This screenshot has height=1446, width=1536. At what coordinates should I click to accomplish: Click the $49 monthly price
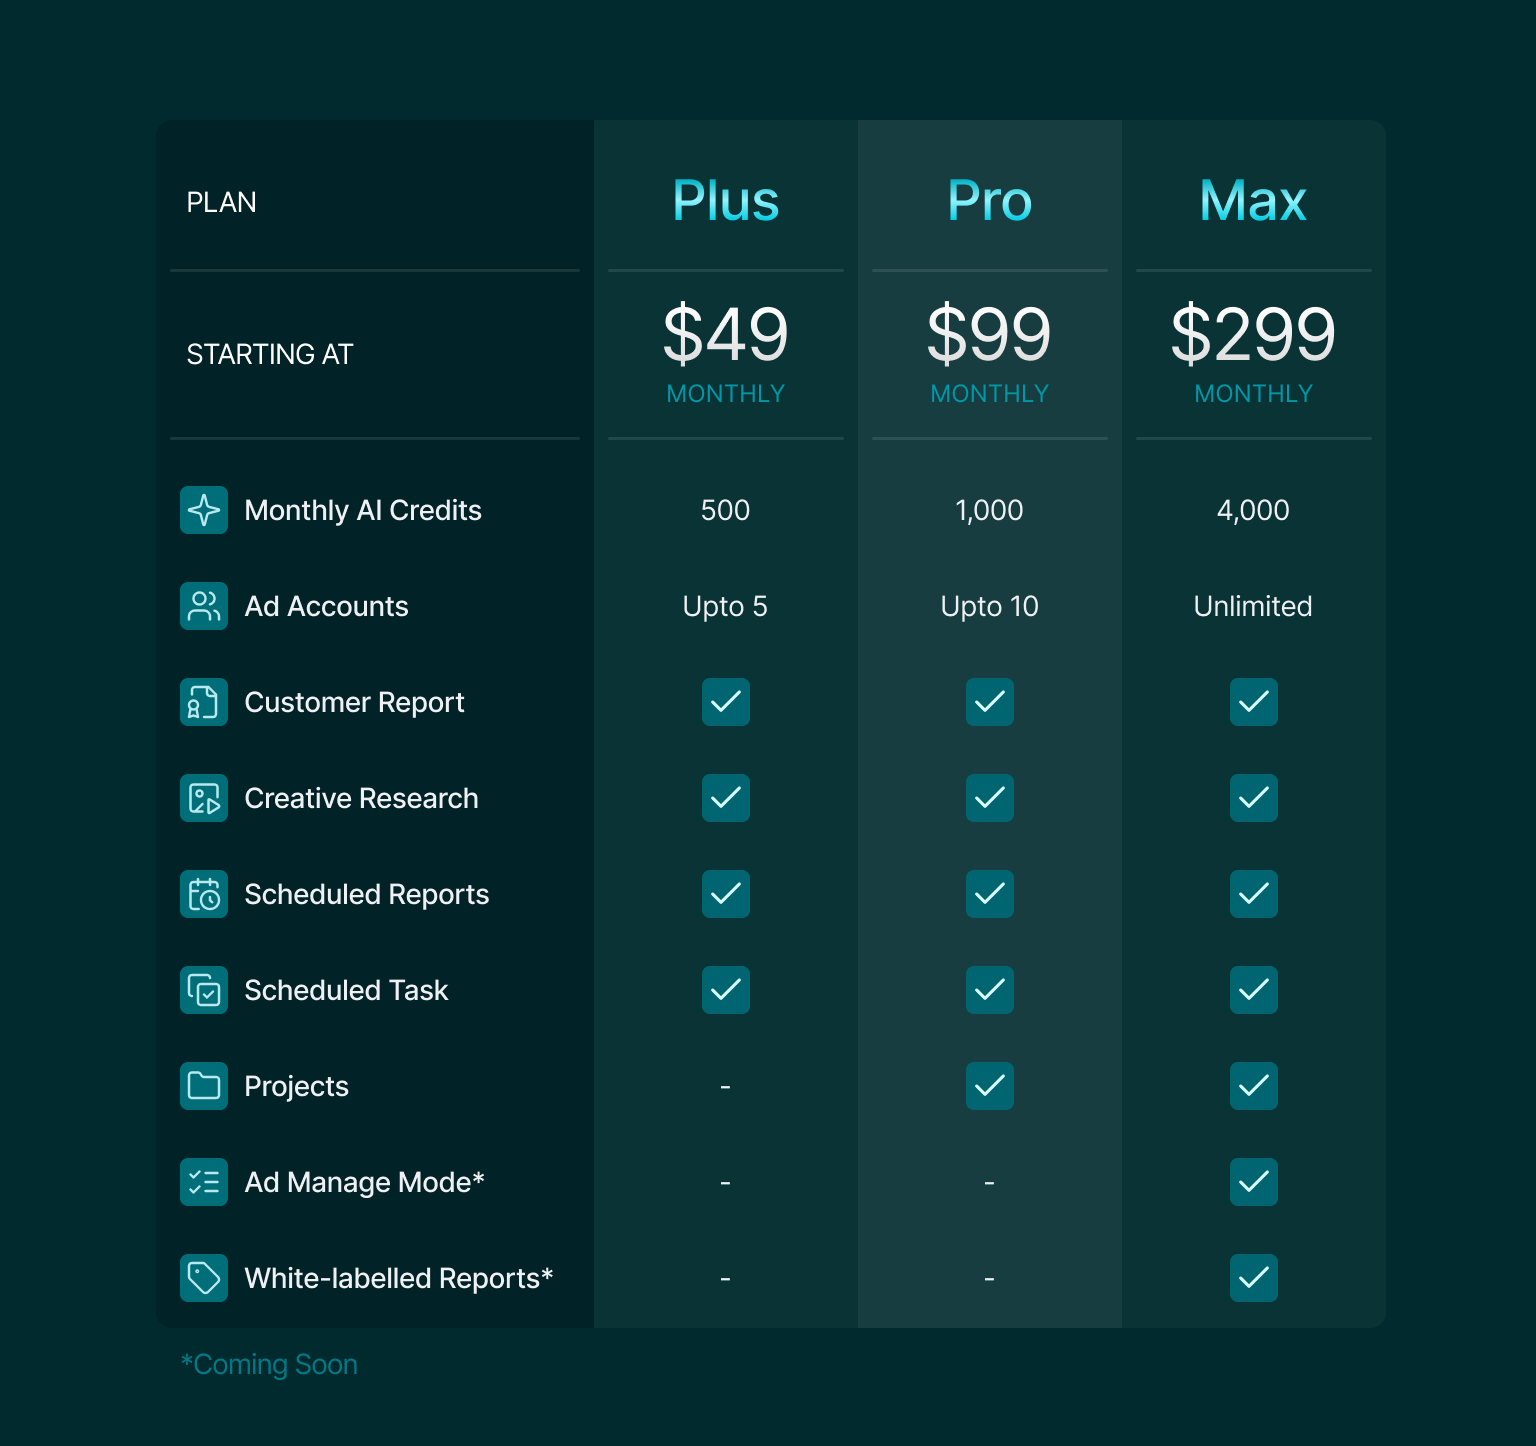coord(725,335)
